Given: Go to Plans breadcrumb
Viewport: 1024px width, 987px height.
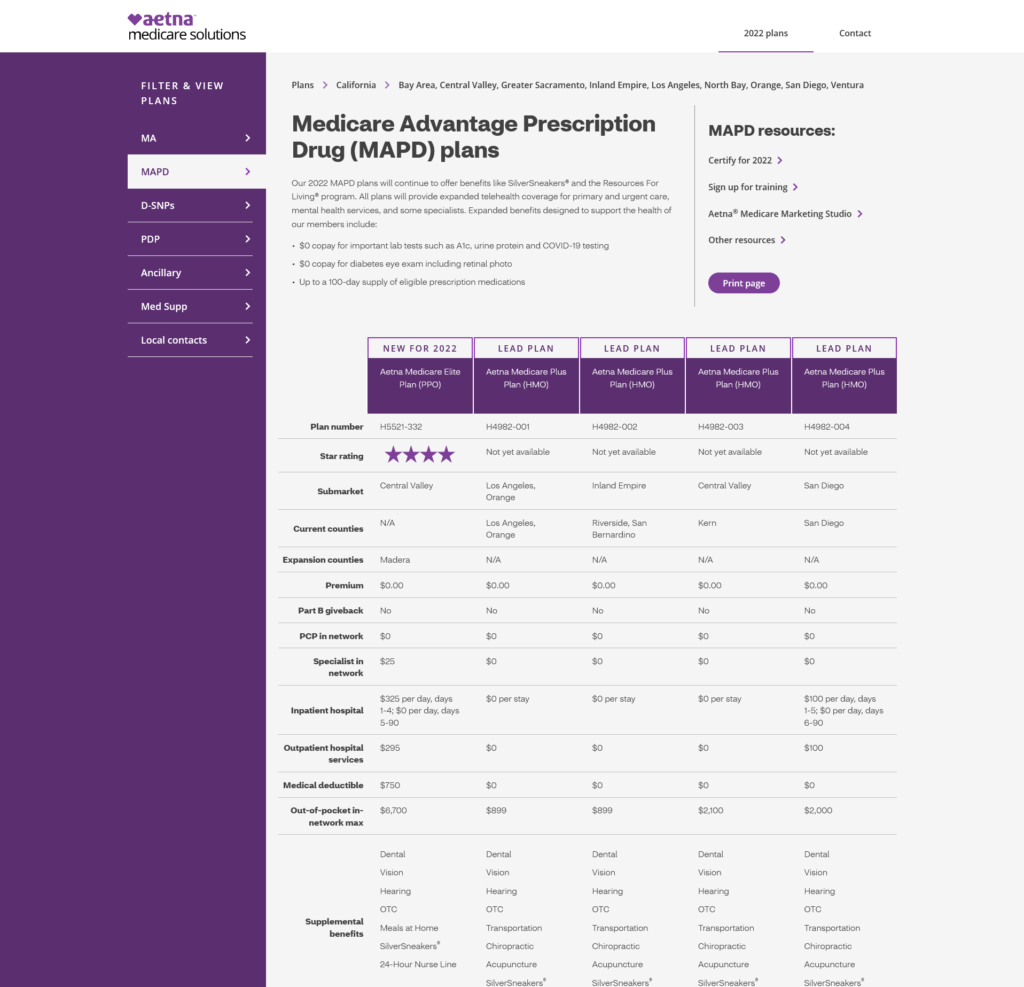Looking at the screenshot, I should pyautogui.click(x=302, y=85).
